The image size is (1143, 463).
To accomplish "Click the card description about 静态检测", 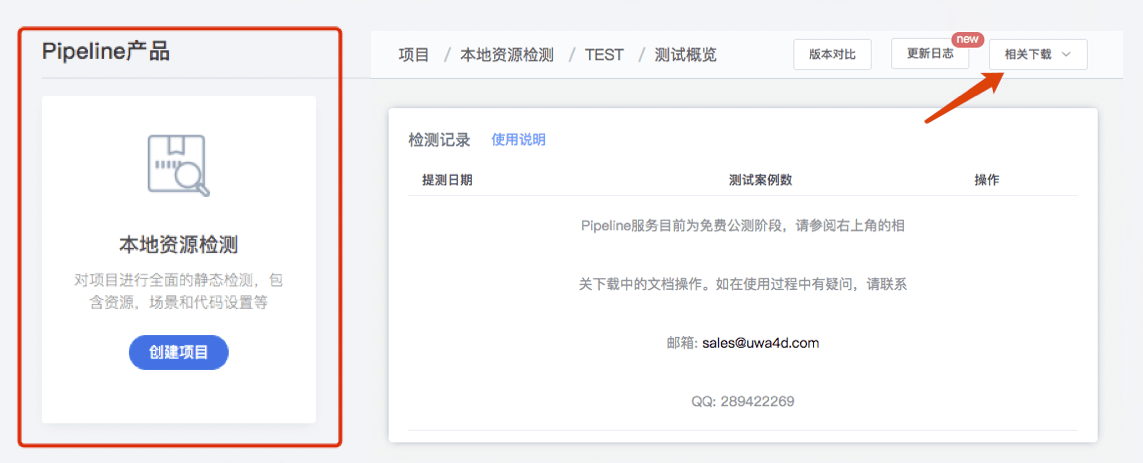I will pos(179,292).
